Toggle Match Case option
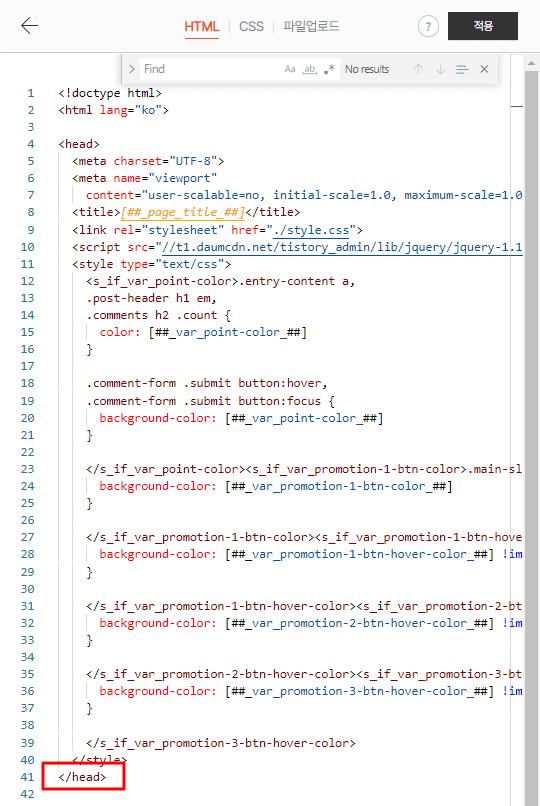This screenshot has width=540, height=806. (290, 69)
